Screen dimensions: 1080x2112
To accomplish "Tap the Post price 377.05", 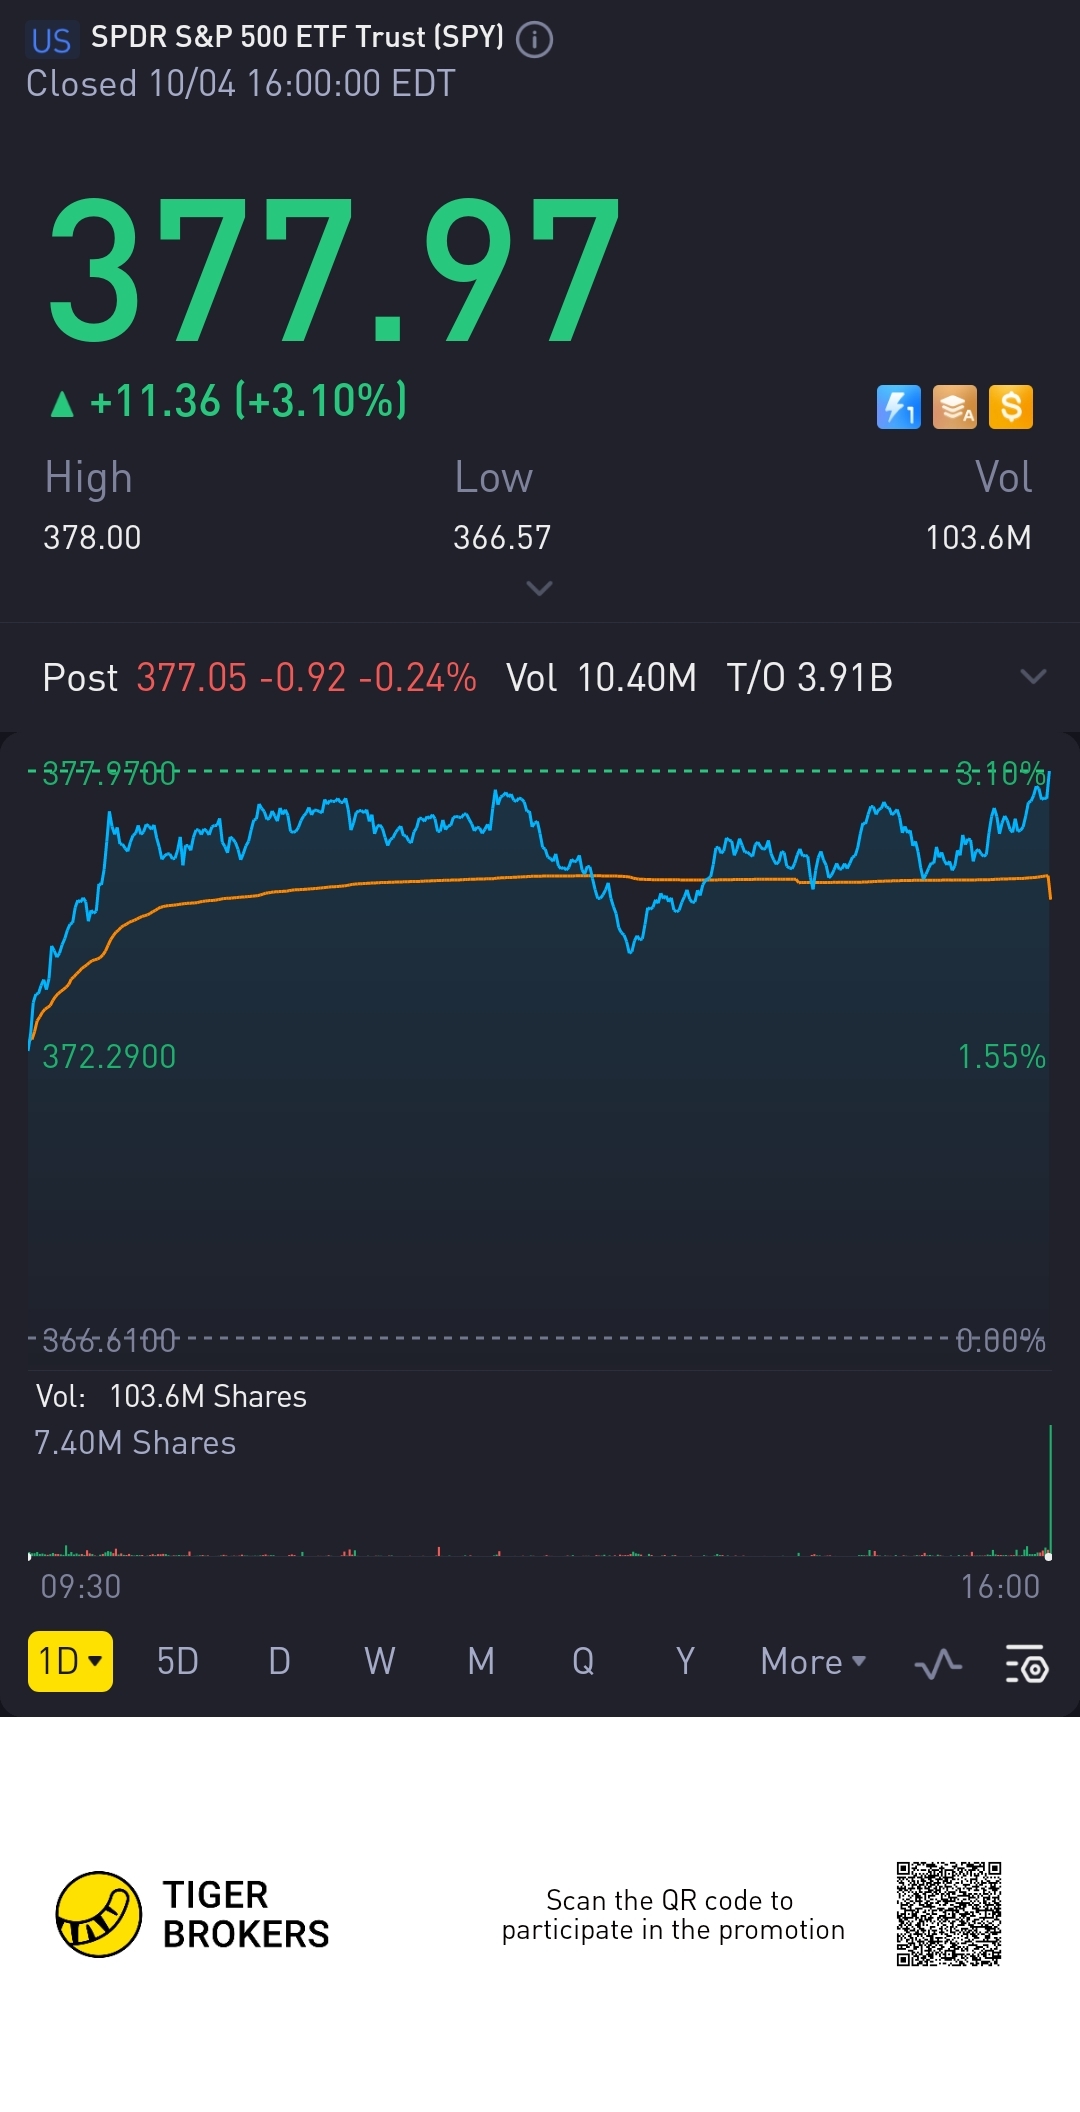I will pos(191,678).
